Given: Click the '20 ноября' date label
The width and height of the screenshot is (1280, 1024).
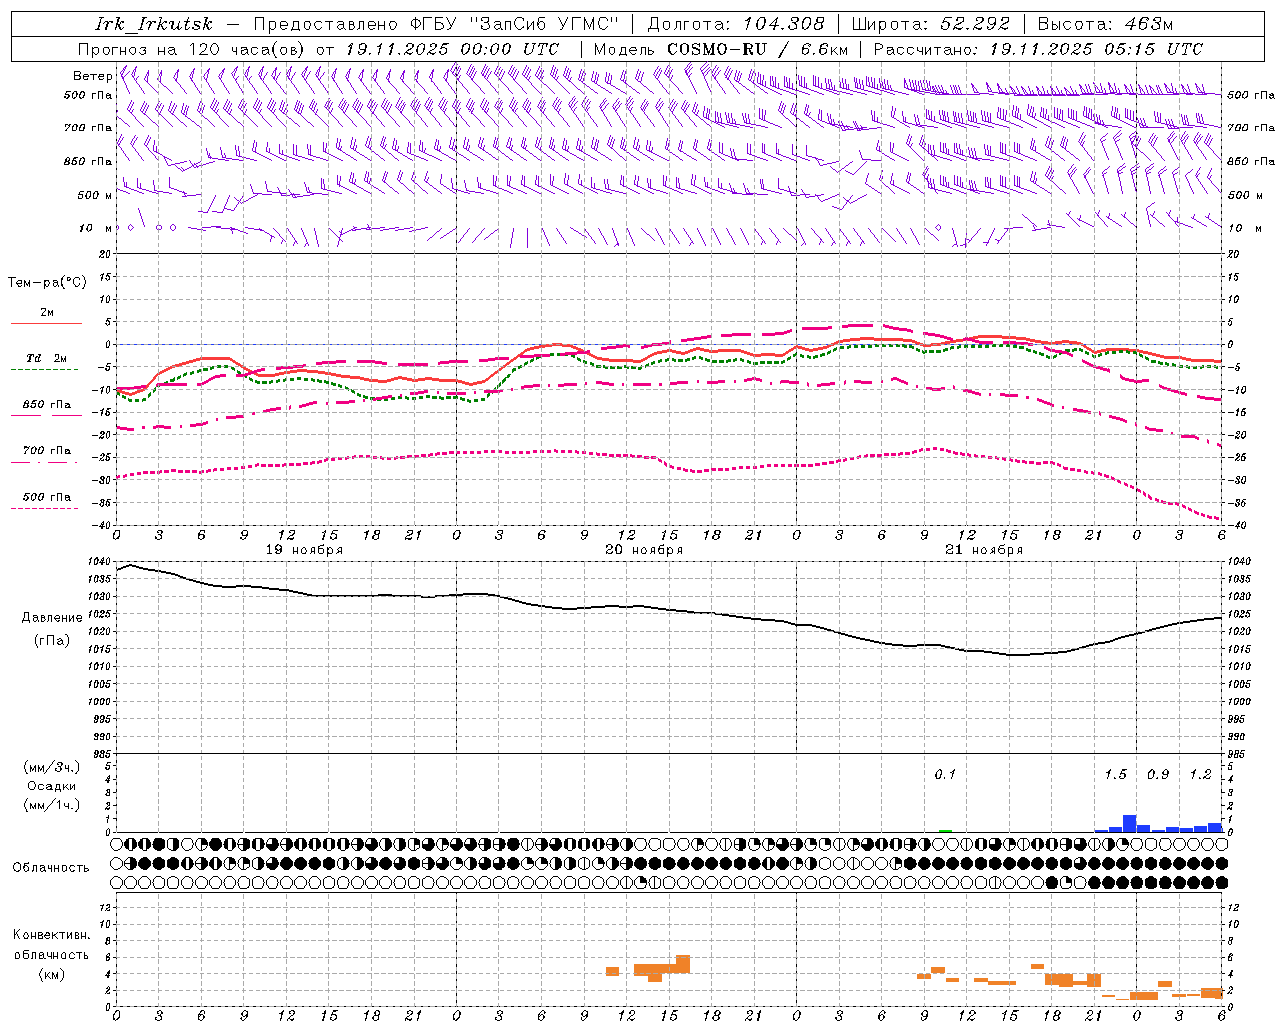Looking at the screenshot, I should [x=644, y=550].
